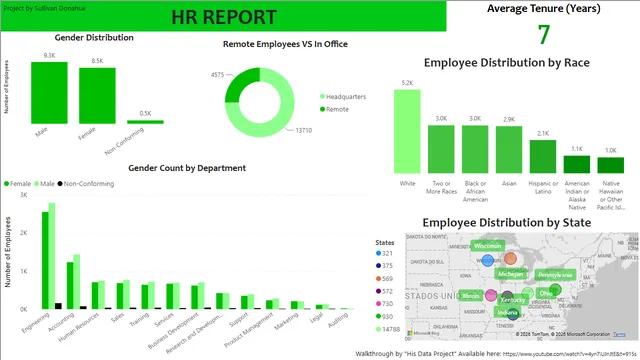This screenshot has width=640, height=360.
Task: Click the orange bubble on the map
Action: click(x=510, y=258)
